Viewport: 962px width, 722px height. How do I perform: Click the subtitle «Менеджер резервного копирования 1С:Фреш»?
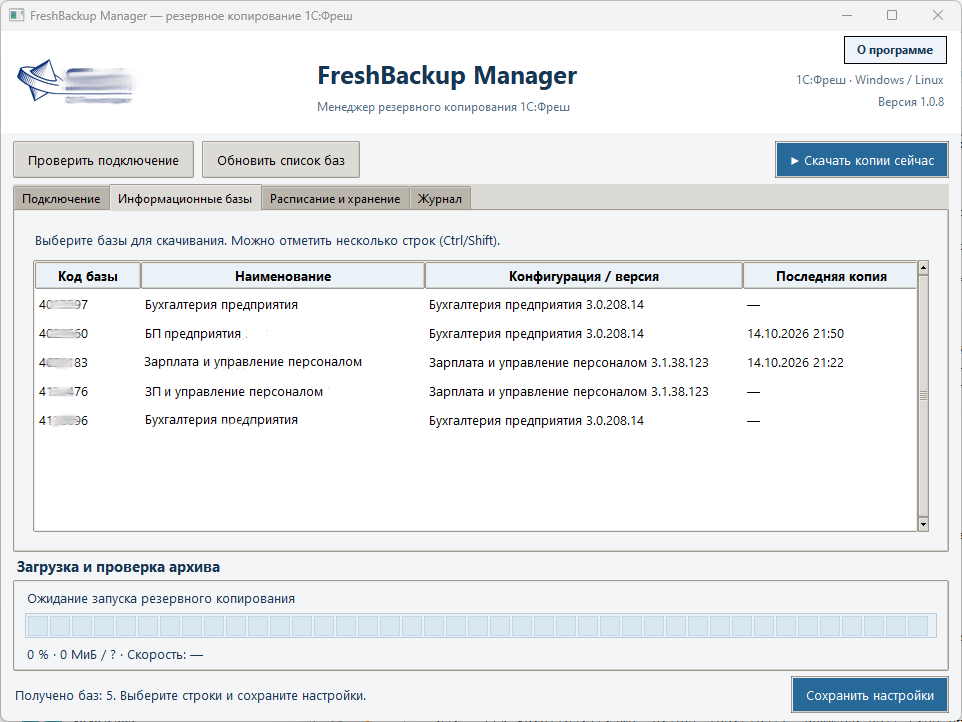coord(443,107)
